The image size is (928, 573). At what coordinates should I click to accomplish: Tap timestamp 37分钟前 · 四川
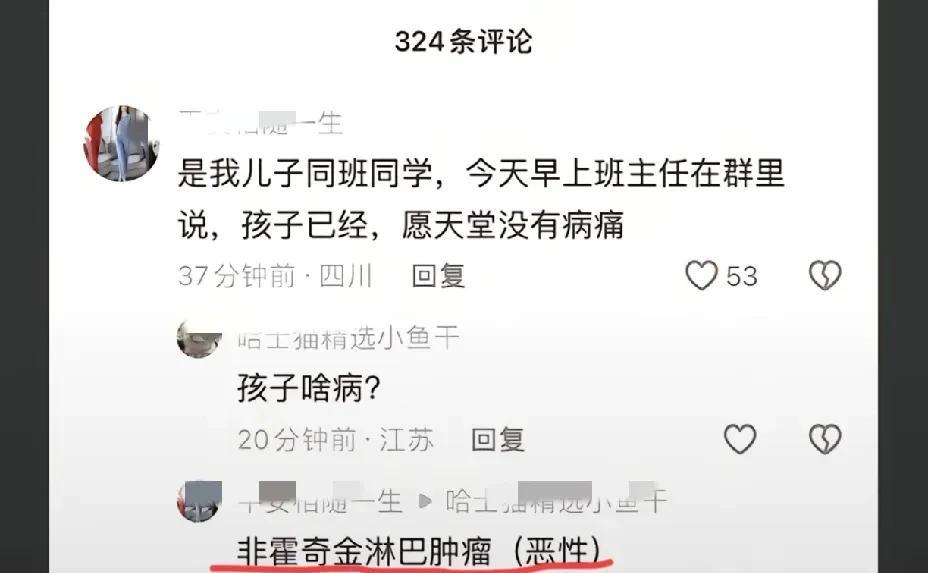point(275,276)
